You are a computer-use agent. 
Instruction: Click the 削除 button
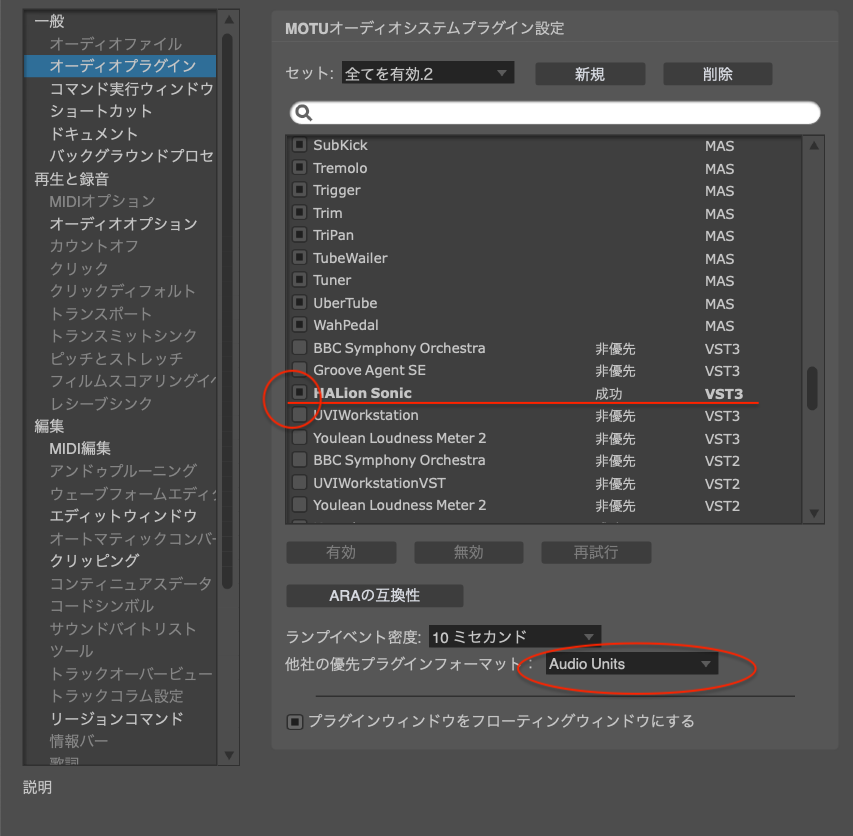pyautogui.click(x=717, y=74)
